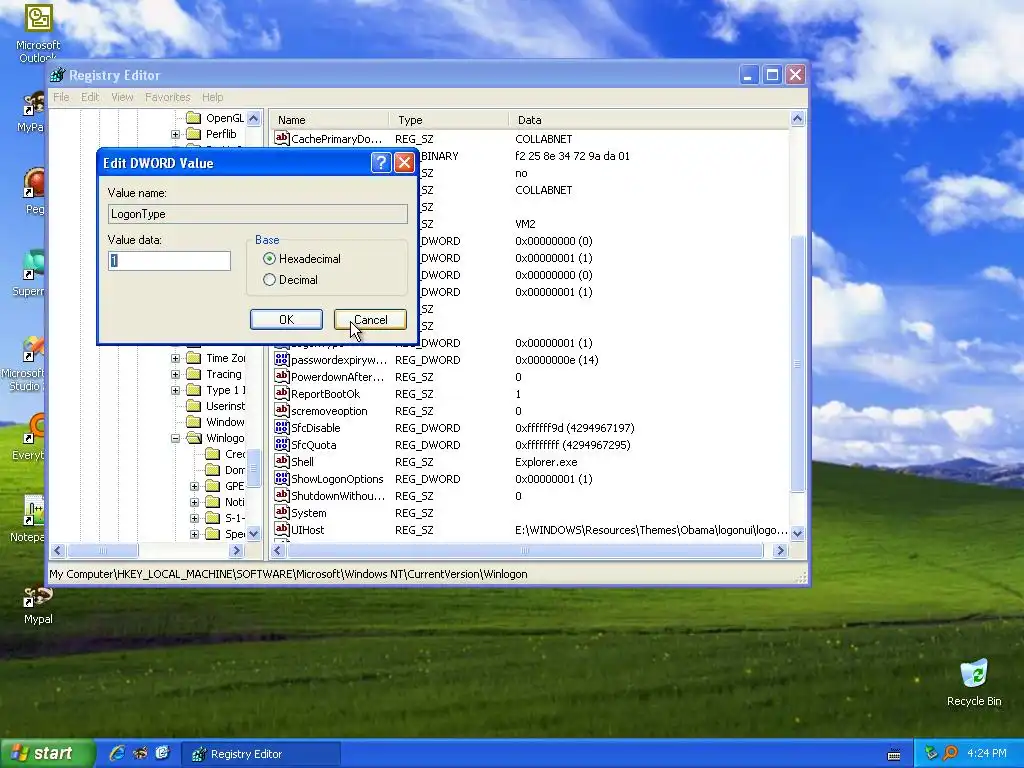
Task: Expand the Noti subkey under Winlogon
Action: [x=194, y=502]
